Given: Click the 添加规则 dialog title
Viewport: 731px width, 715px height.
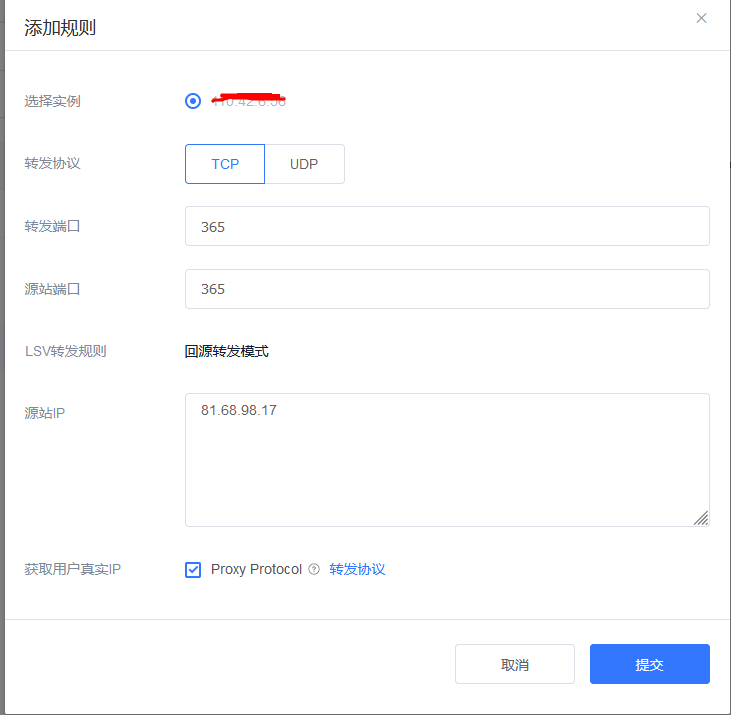Looking at the screenshot, I should coord(60,28).
